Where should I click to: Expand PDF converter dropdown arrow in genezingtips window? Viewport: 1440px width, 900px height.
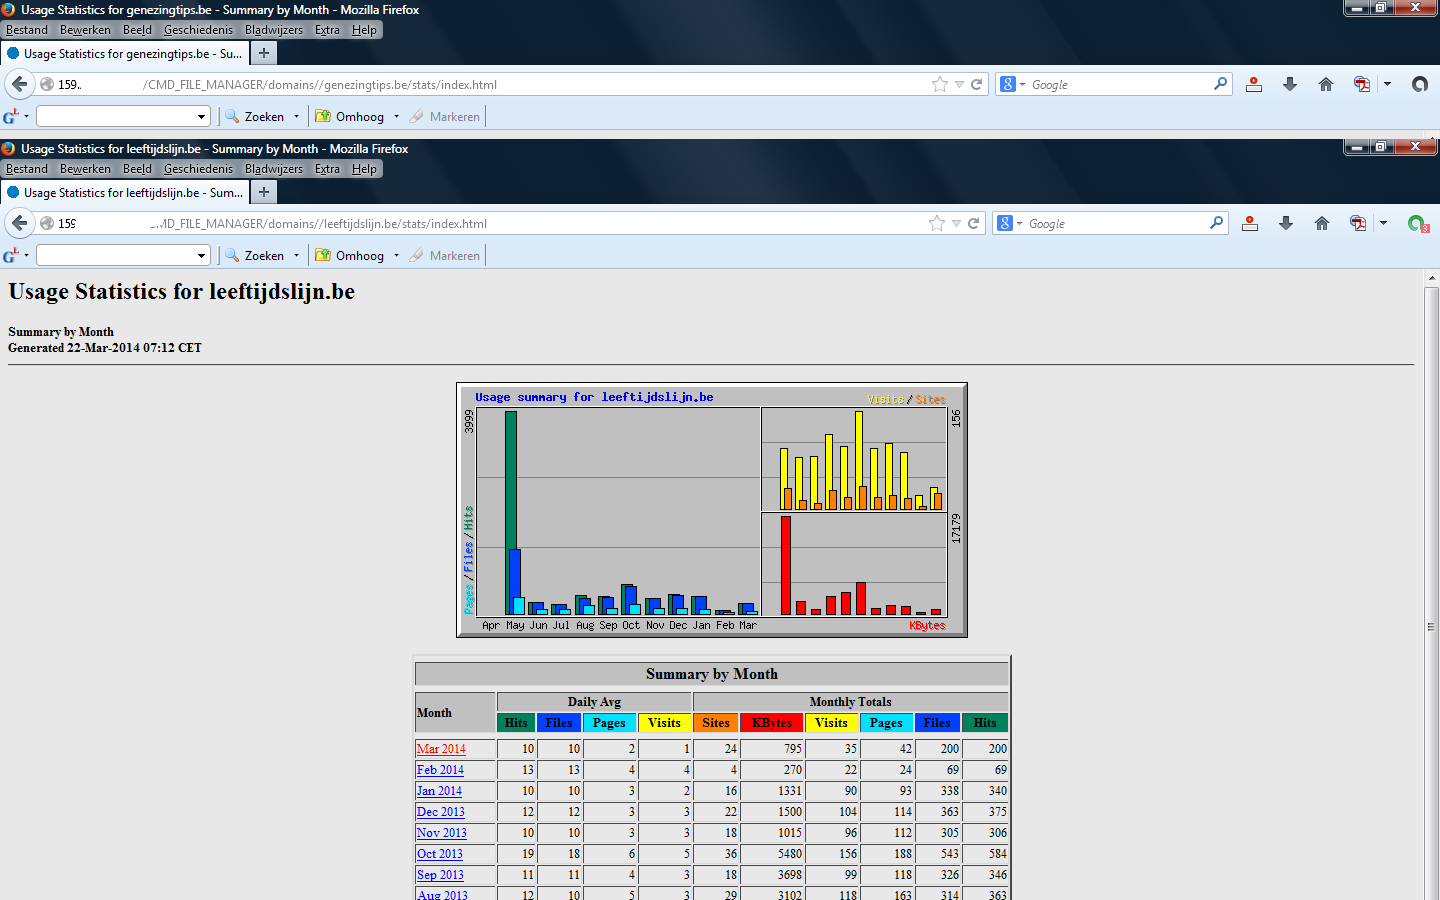(1387, 84)
